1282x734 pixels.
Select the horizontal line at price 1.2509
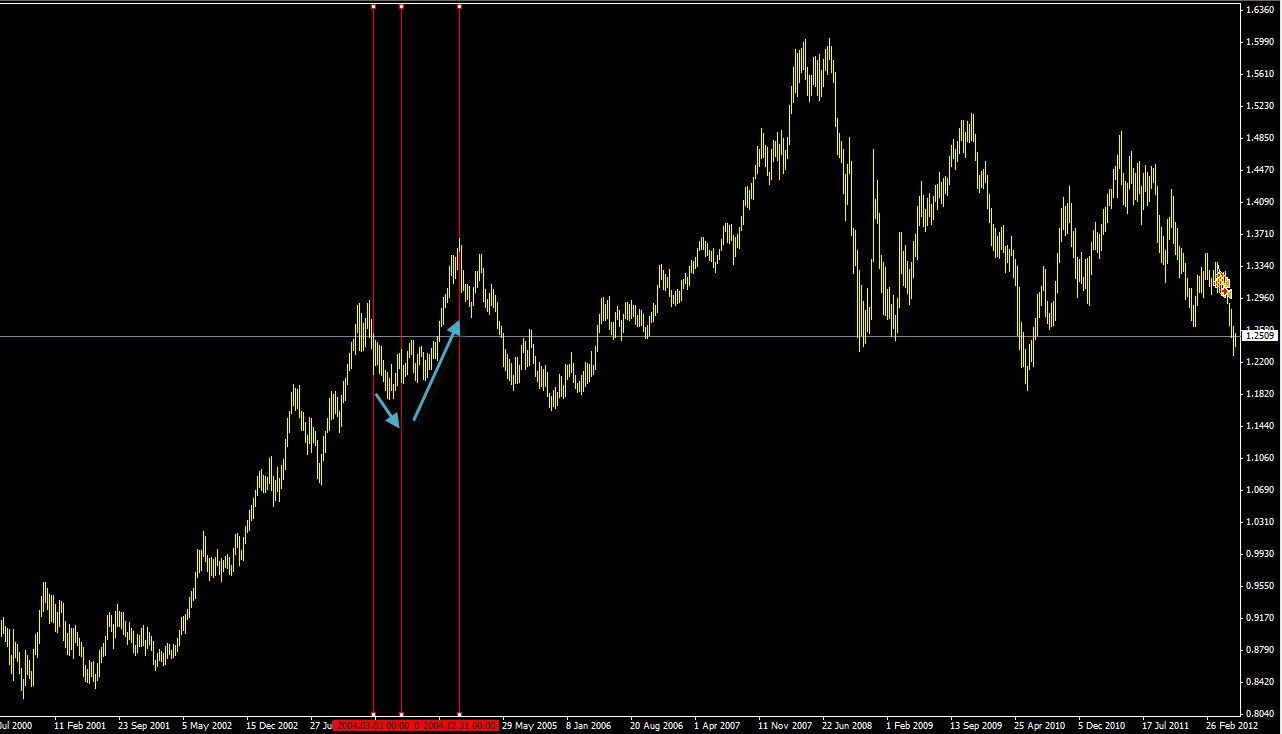[700, 336]
